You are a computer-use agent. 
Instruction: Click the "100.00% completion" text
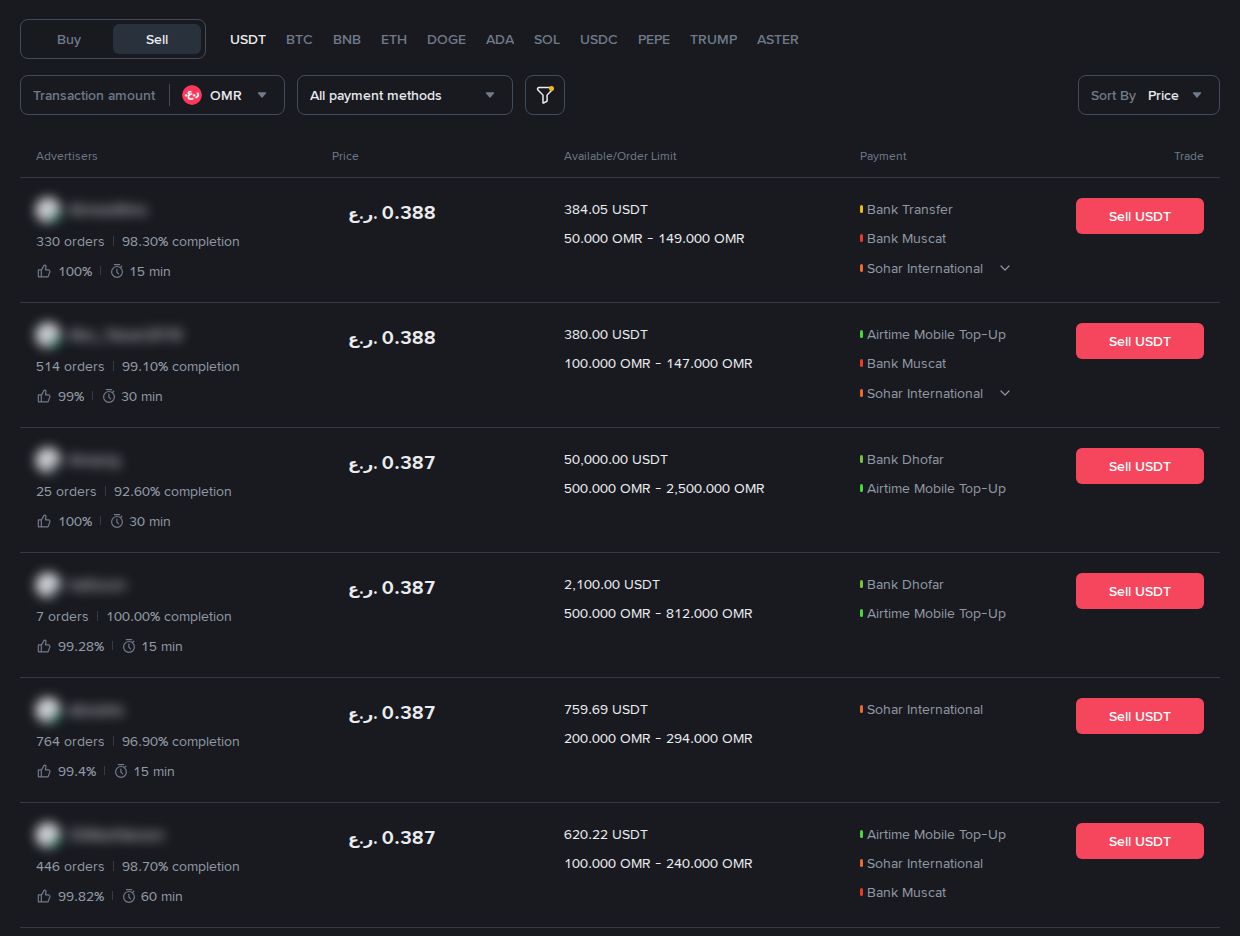(169, 616)
